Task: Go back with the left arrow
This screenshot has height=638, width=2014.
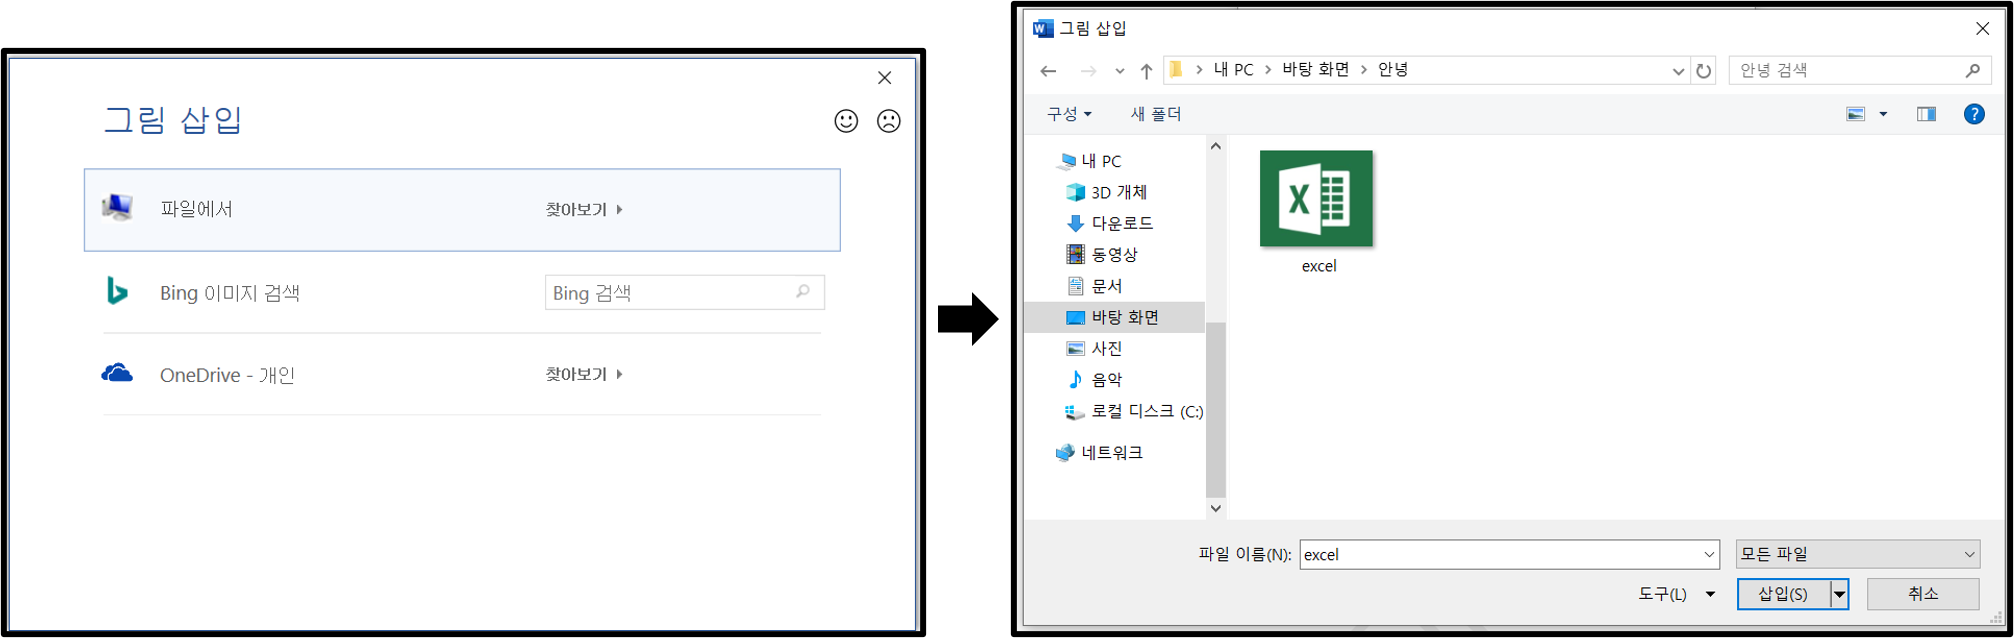Action: (x=1048, y=71)
